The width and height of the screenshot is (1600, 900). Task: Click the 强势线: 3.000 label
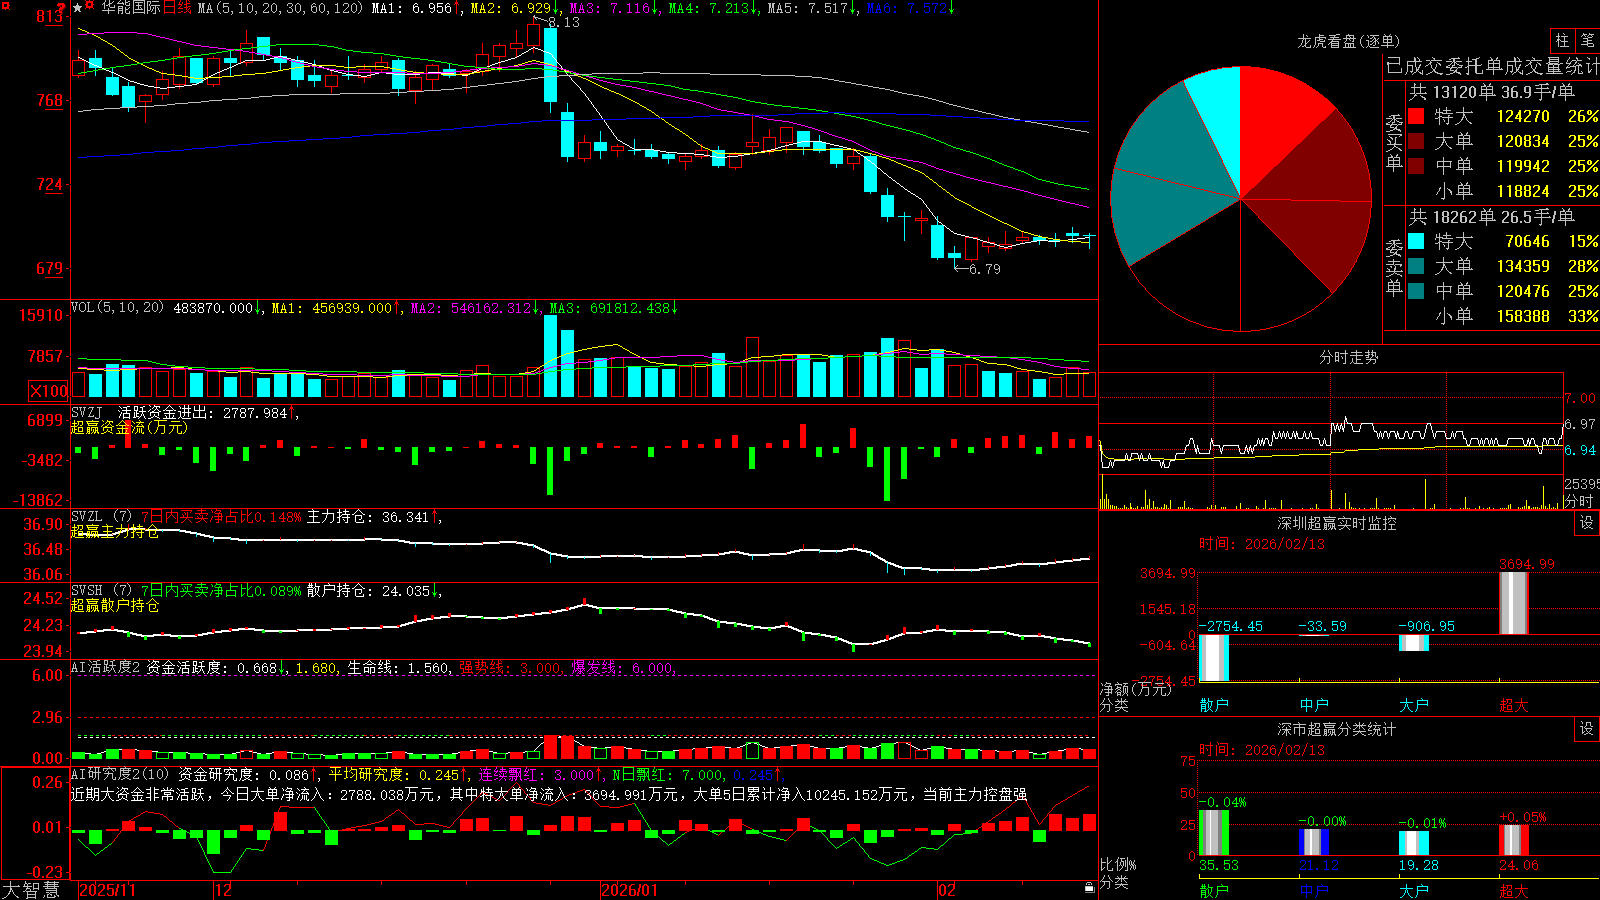(x=510, y=668)
